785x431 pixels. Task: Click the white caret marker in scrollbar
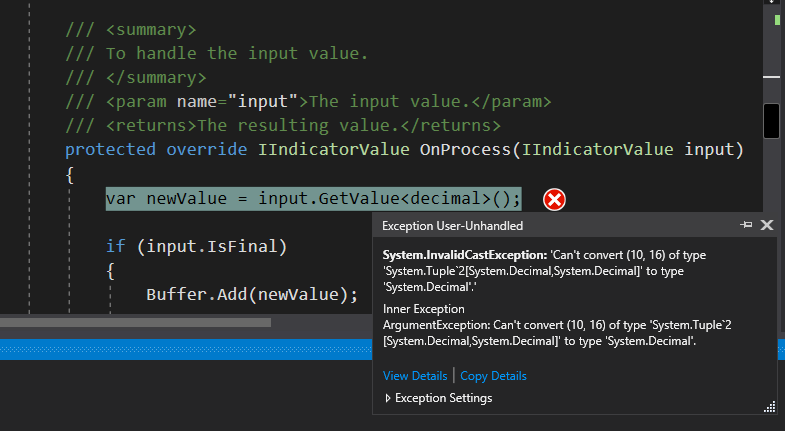click(x=771, y=77)
